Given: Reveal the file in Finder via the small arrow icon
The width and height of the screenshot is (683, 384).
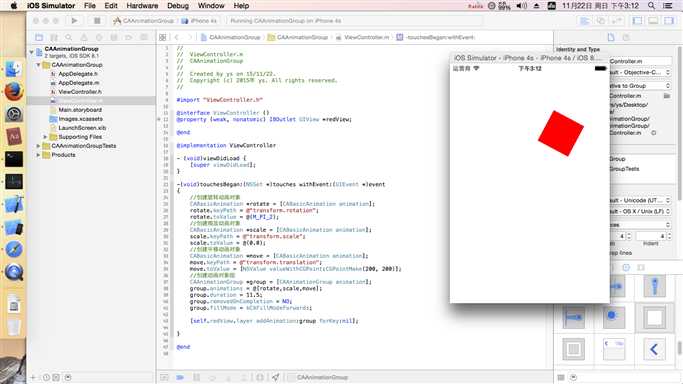Looking at the screenshot, I should pos(654,133).
